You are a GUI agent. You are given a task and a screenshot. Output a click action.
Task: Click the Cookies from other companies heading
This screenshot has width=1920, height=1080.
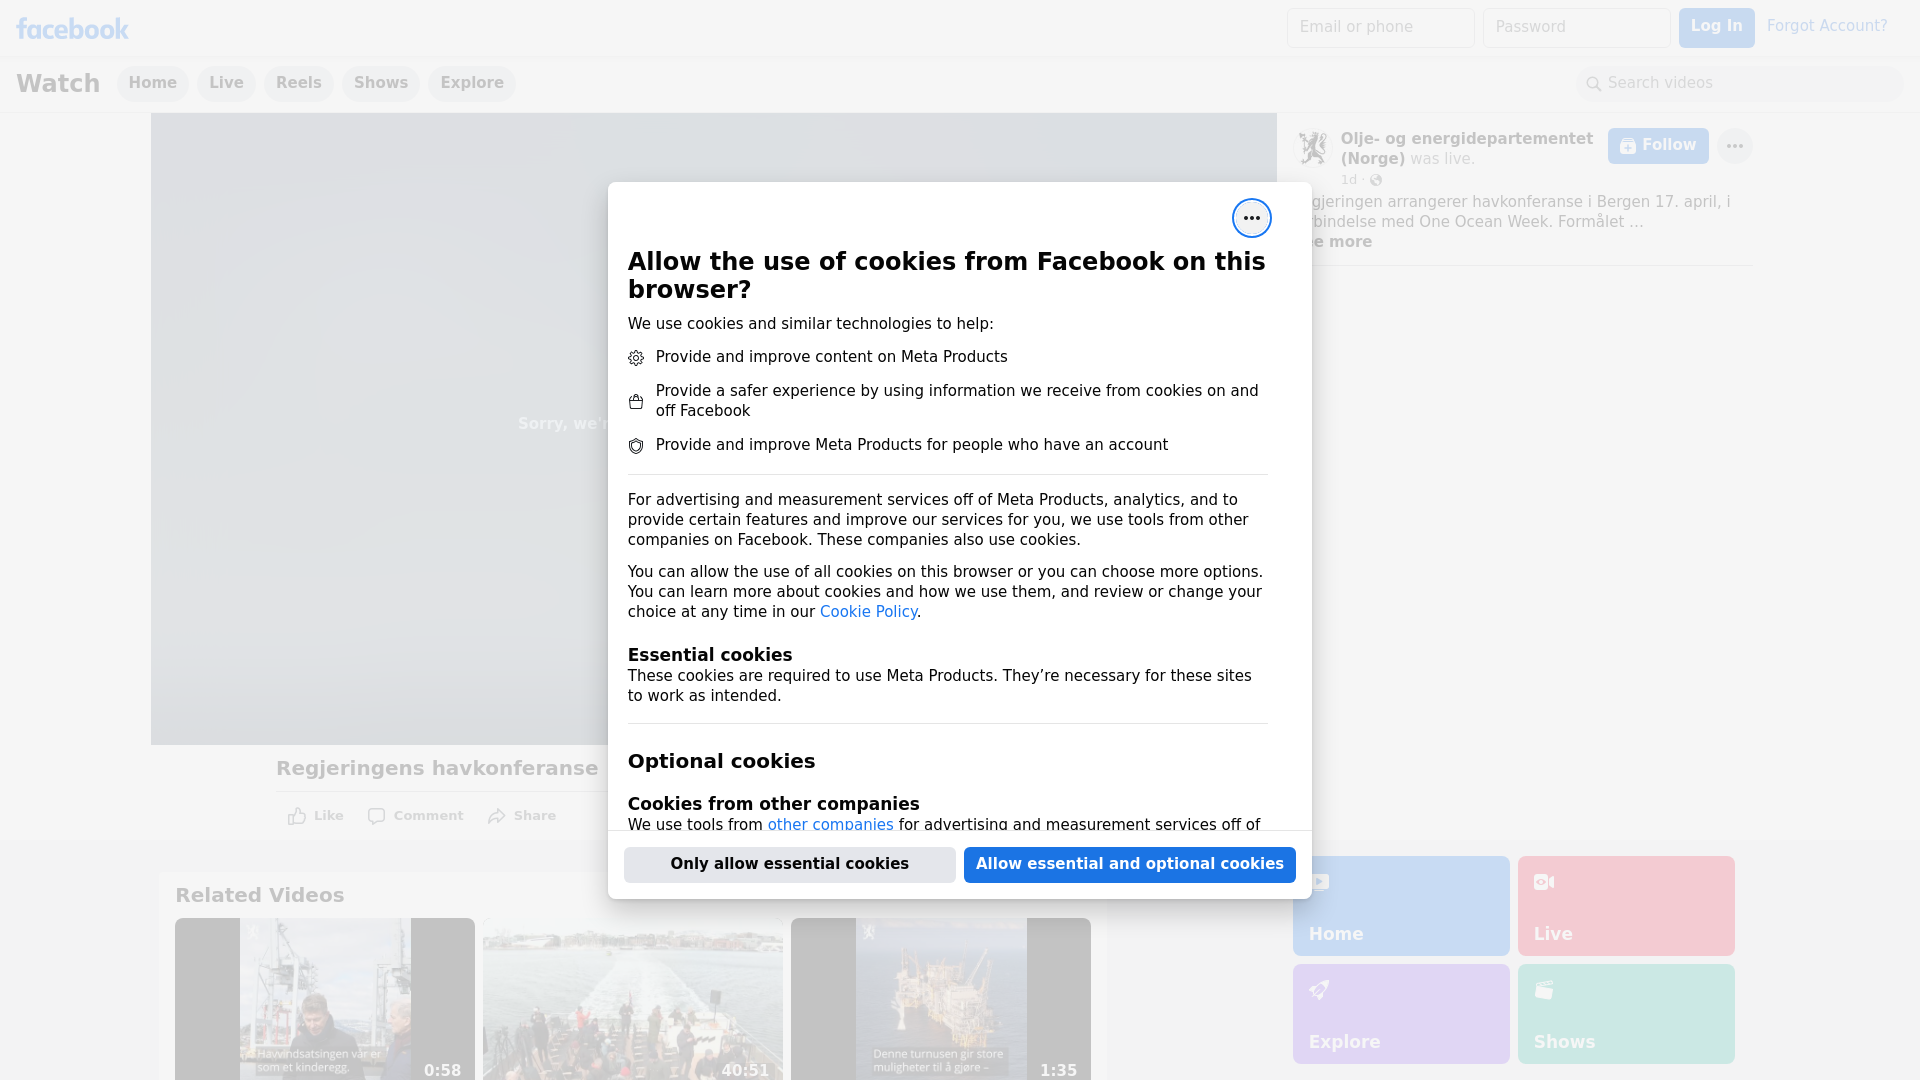(x=773, y=804)
